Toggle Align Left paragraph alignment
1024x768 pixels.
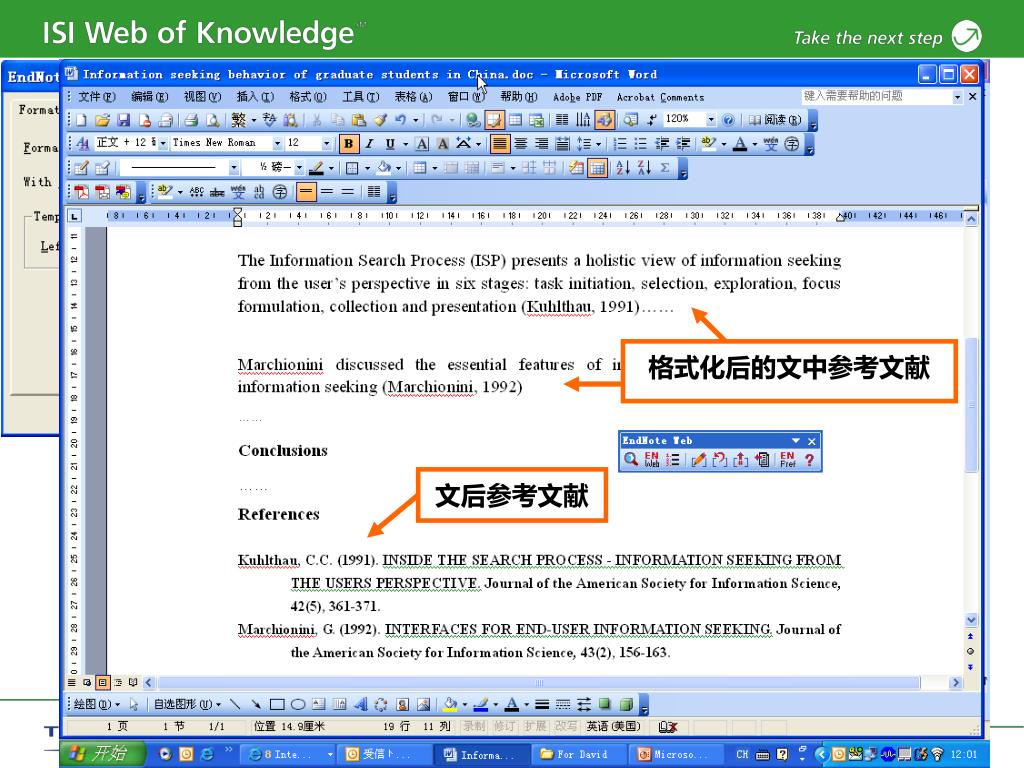500,144
